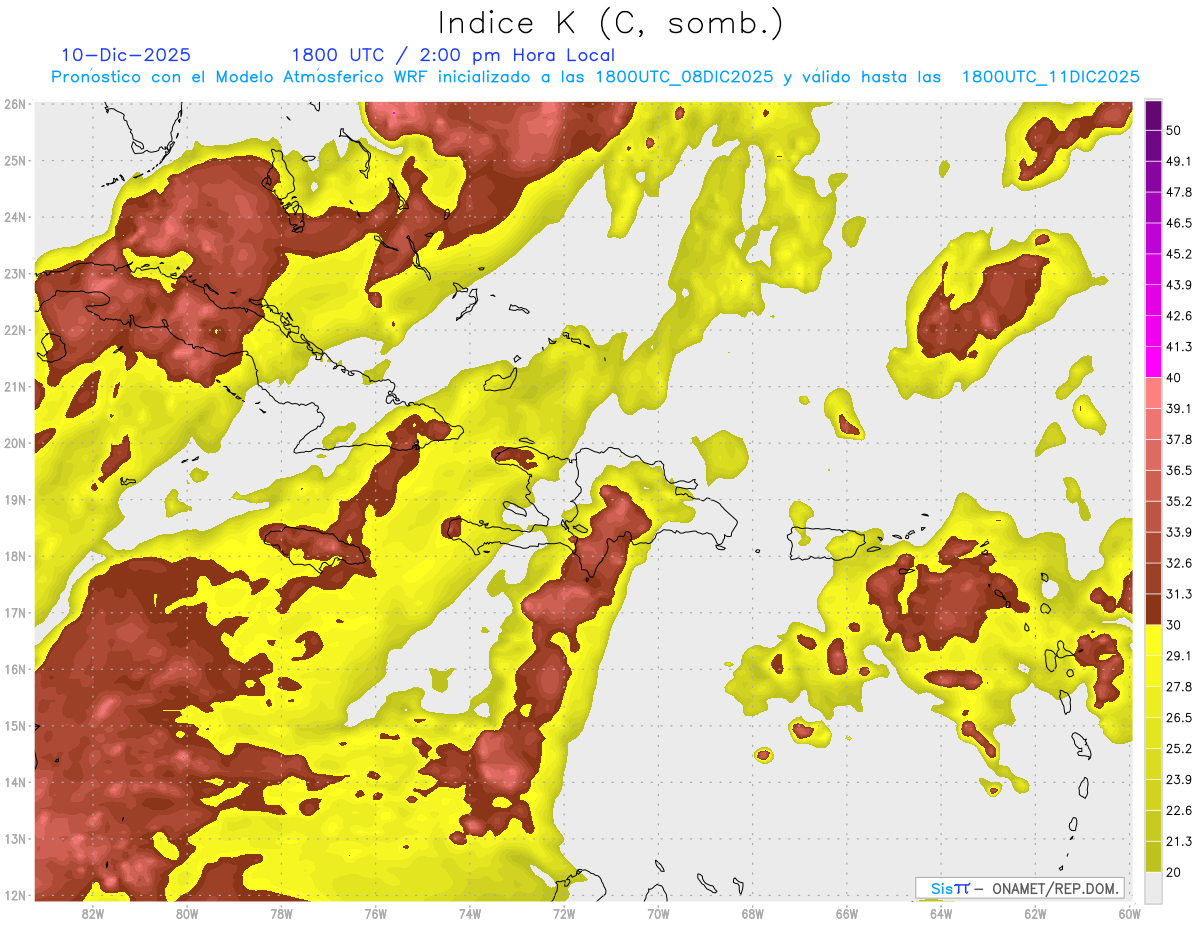
Task: Click the map title "Indice K (C, somb.)"
Action: 610,23
